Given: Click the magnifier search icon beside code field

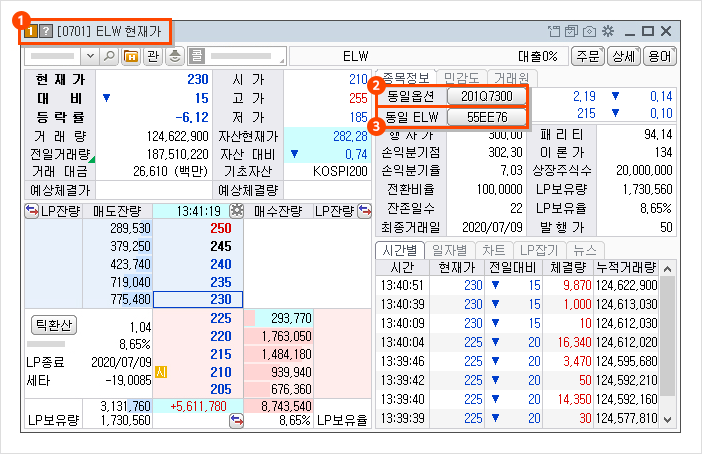Looking at the screenshot, I should 109,56.
